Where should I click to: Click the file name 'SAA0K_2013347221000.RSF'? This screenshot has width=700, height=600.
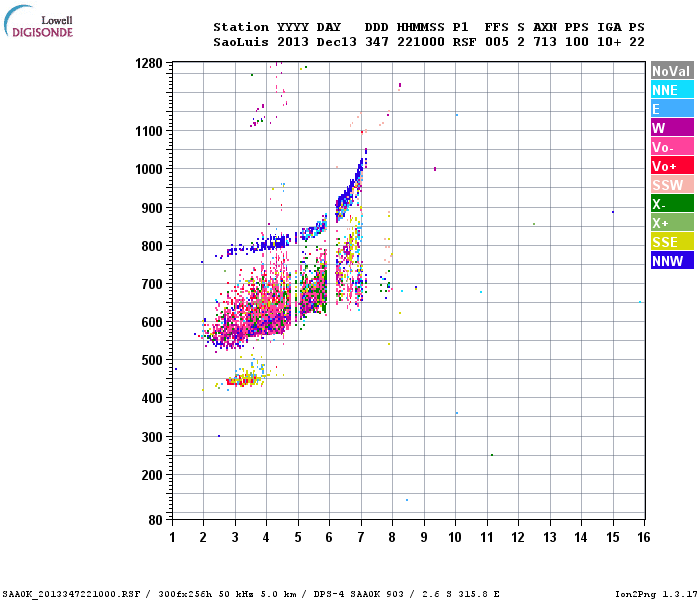pos(71,594)
